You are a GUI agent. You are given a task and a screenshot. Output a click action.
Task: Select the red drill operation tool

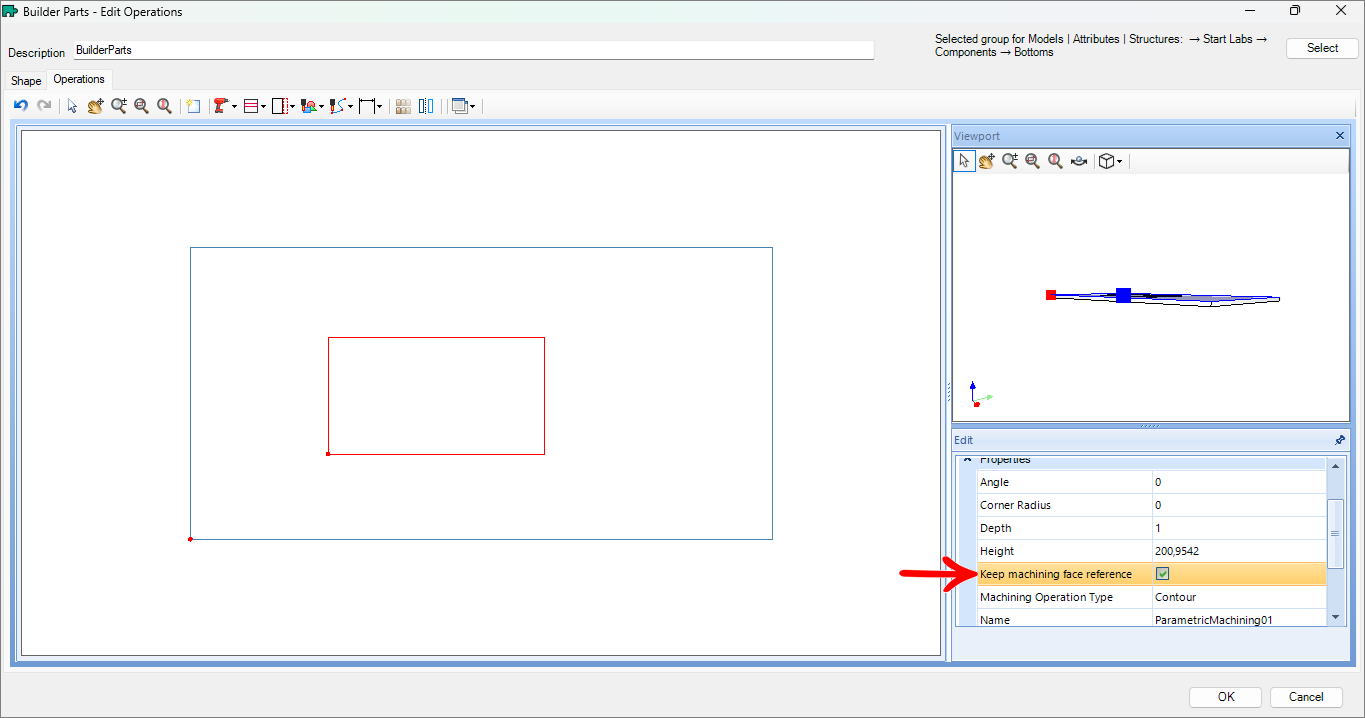(221, 105)
